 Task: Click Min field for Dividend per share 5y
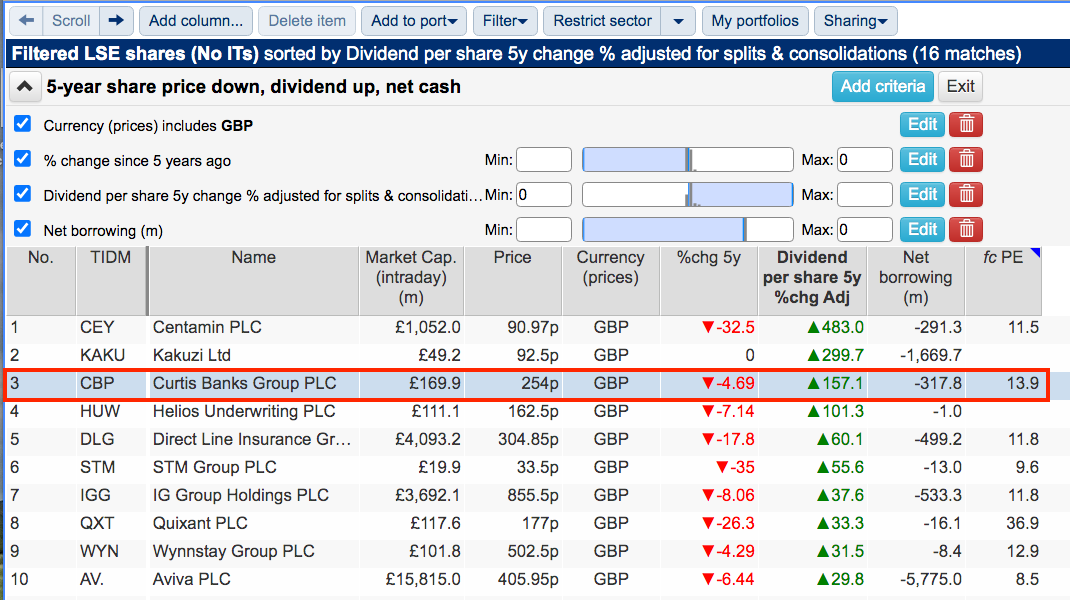pos(544,195)
